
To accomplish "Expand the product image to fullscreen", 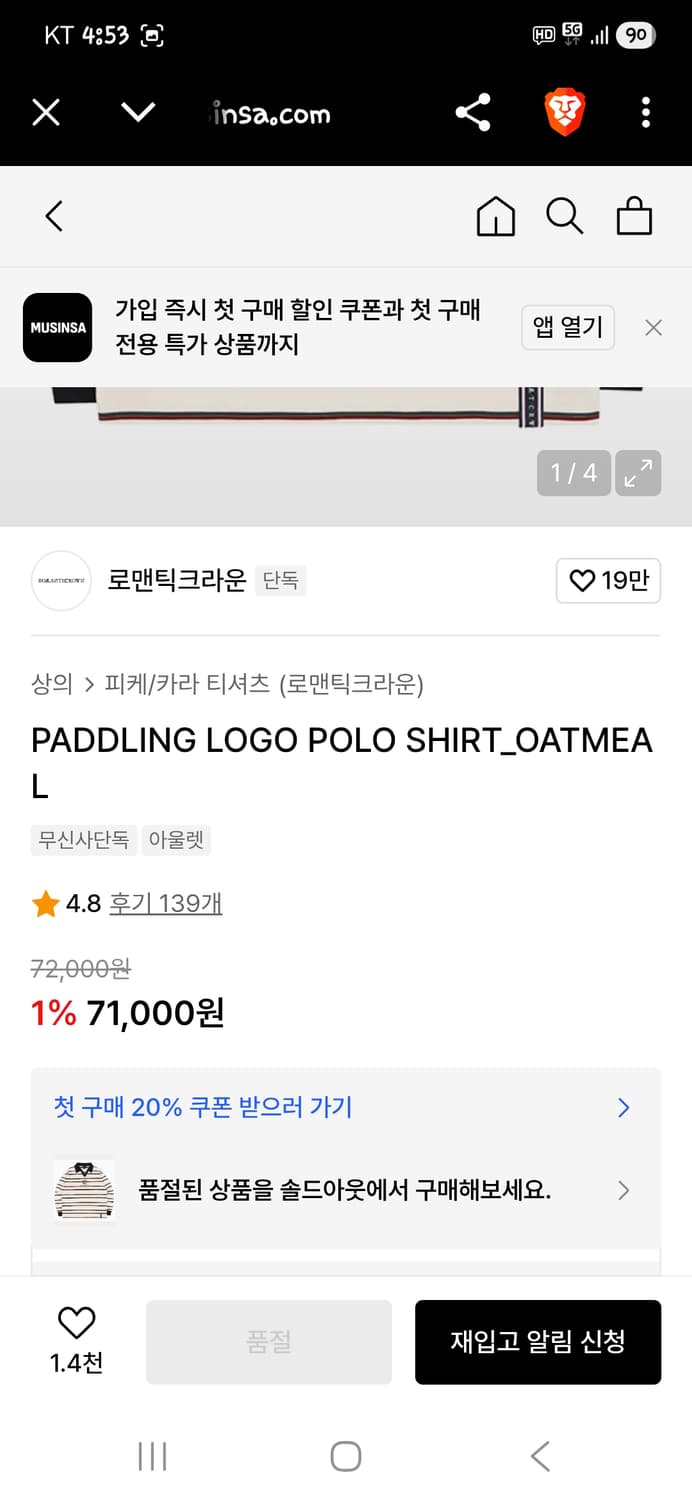I will 639,472.
